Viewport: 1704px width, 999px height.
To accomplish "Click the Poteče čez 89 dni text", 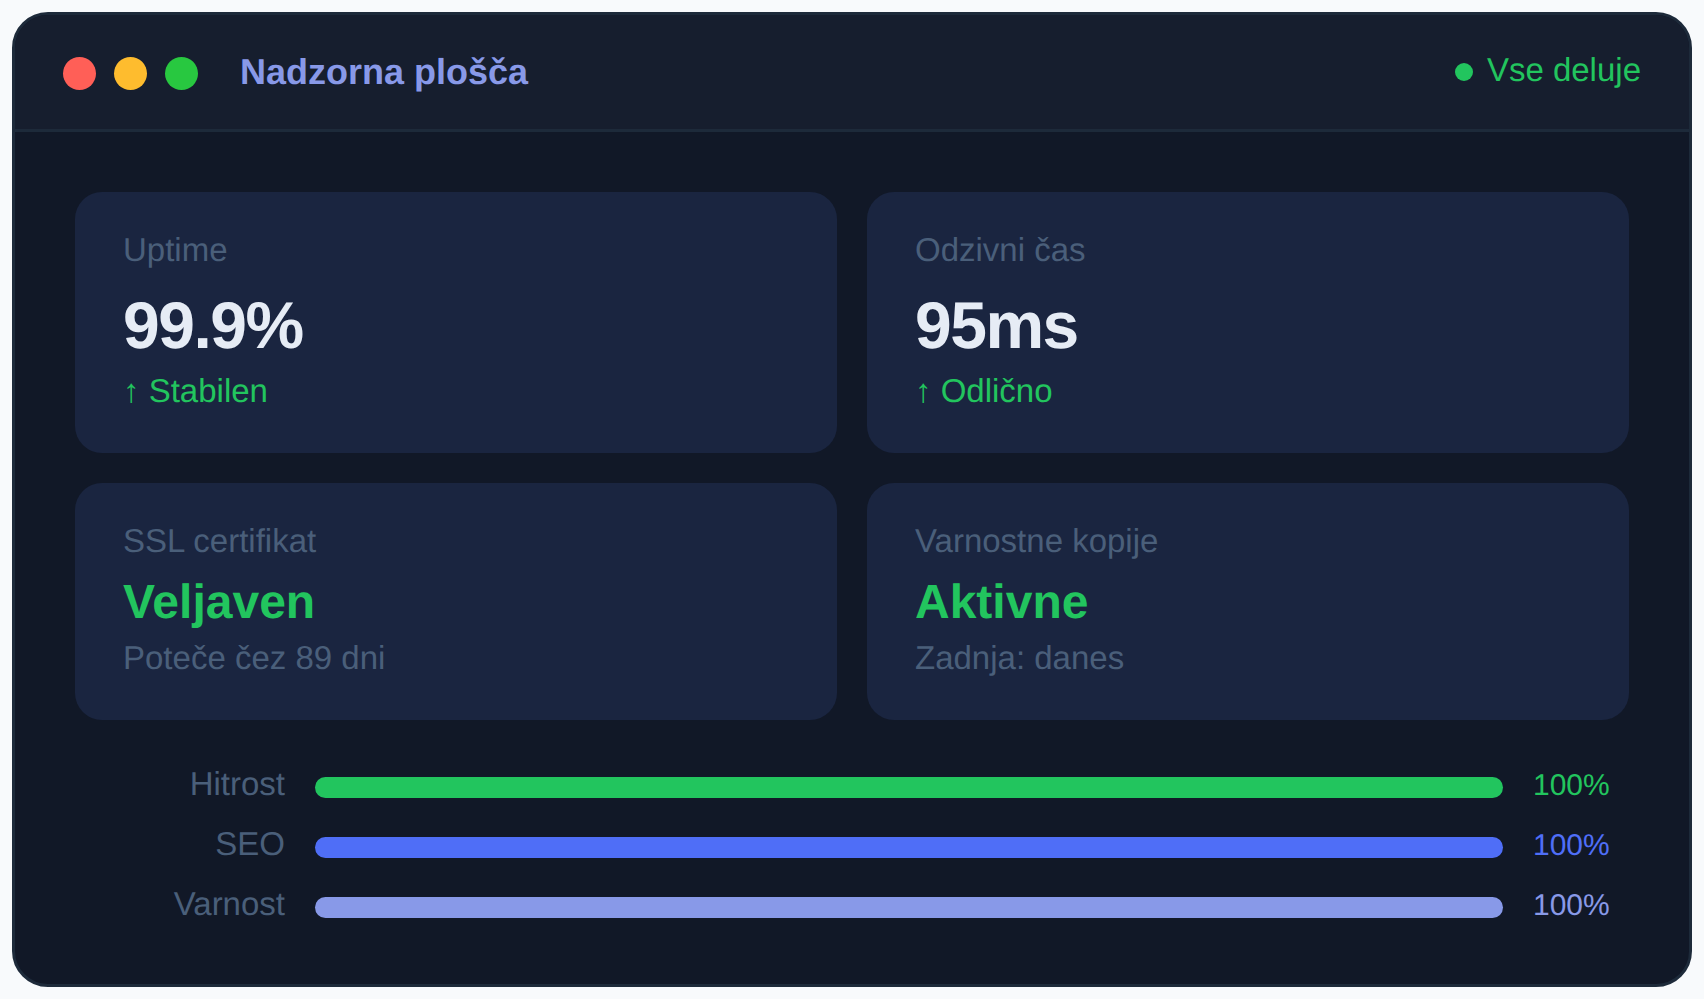I will 254,658.
